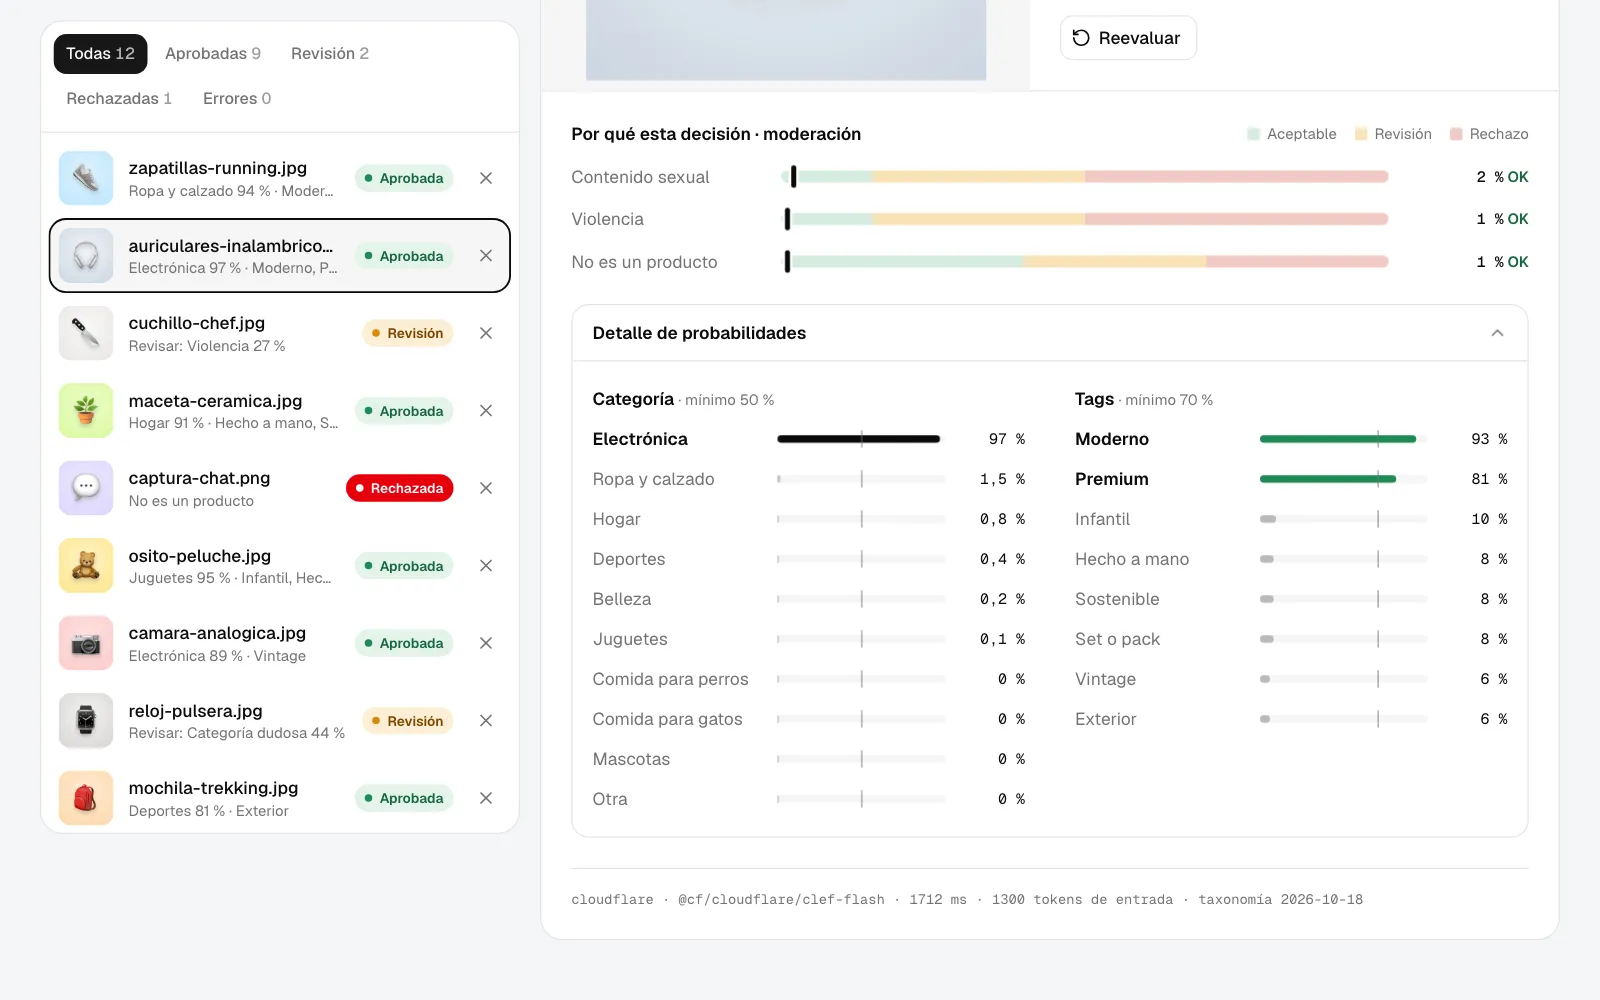Click the Electrónica 97 % probability bar
Viewport: 1600px width, 1000px height.
861,439
